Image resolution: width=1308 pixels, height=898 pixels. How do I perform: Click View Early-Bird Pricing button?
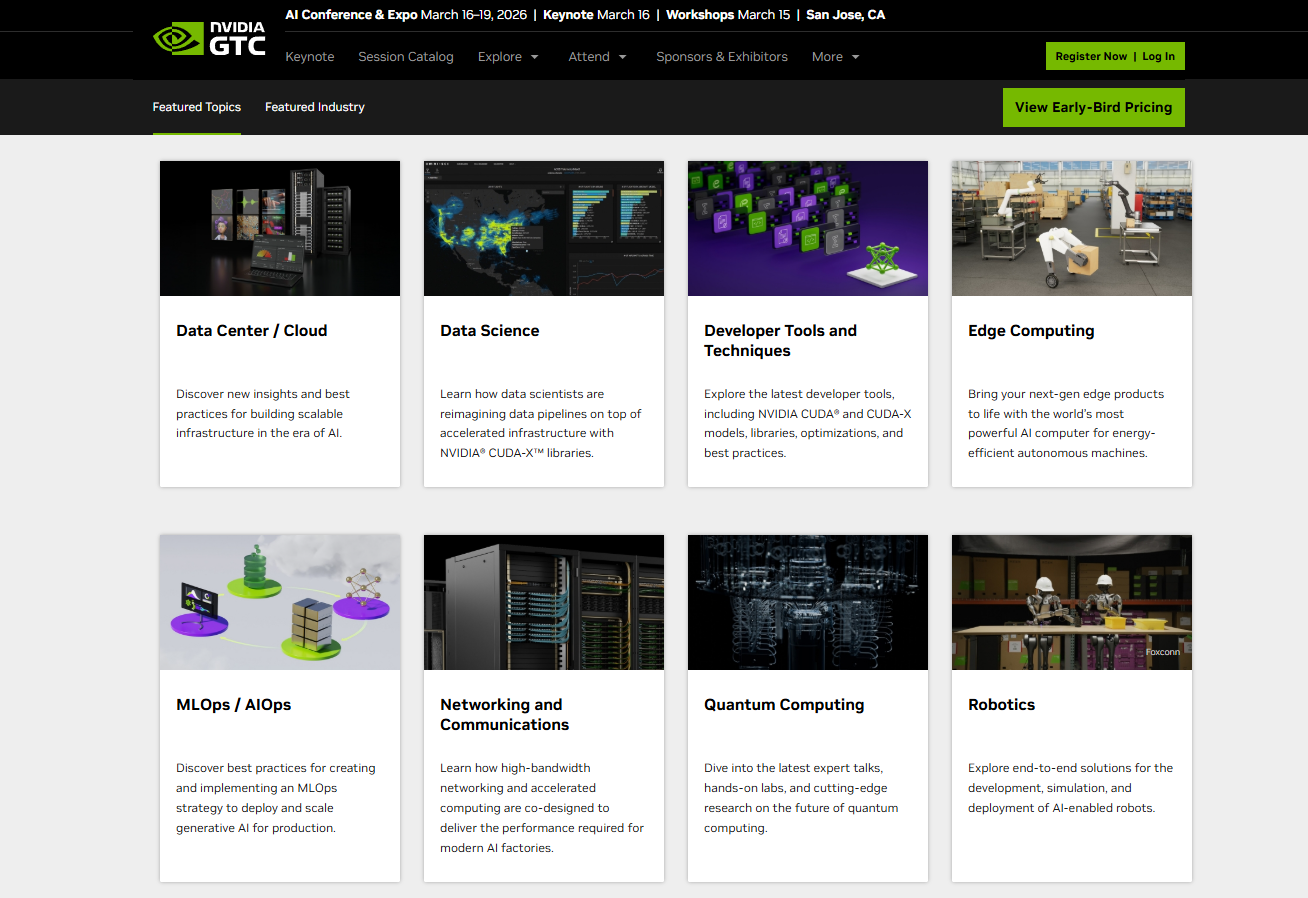click(1093, 108)
